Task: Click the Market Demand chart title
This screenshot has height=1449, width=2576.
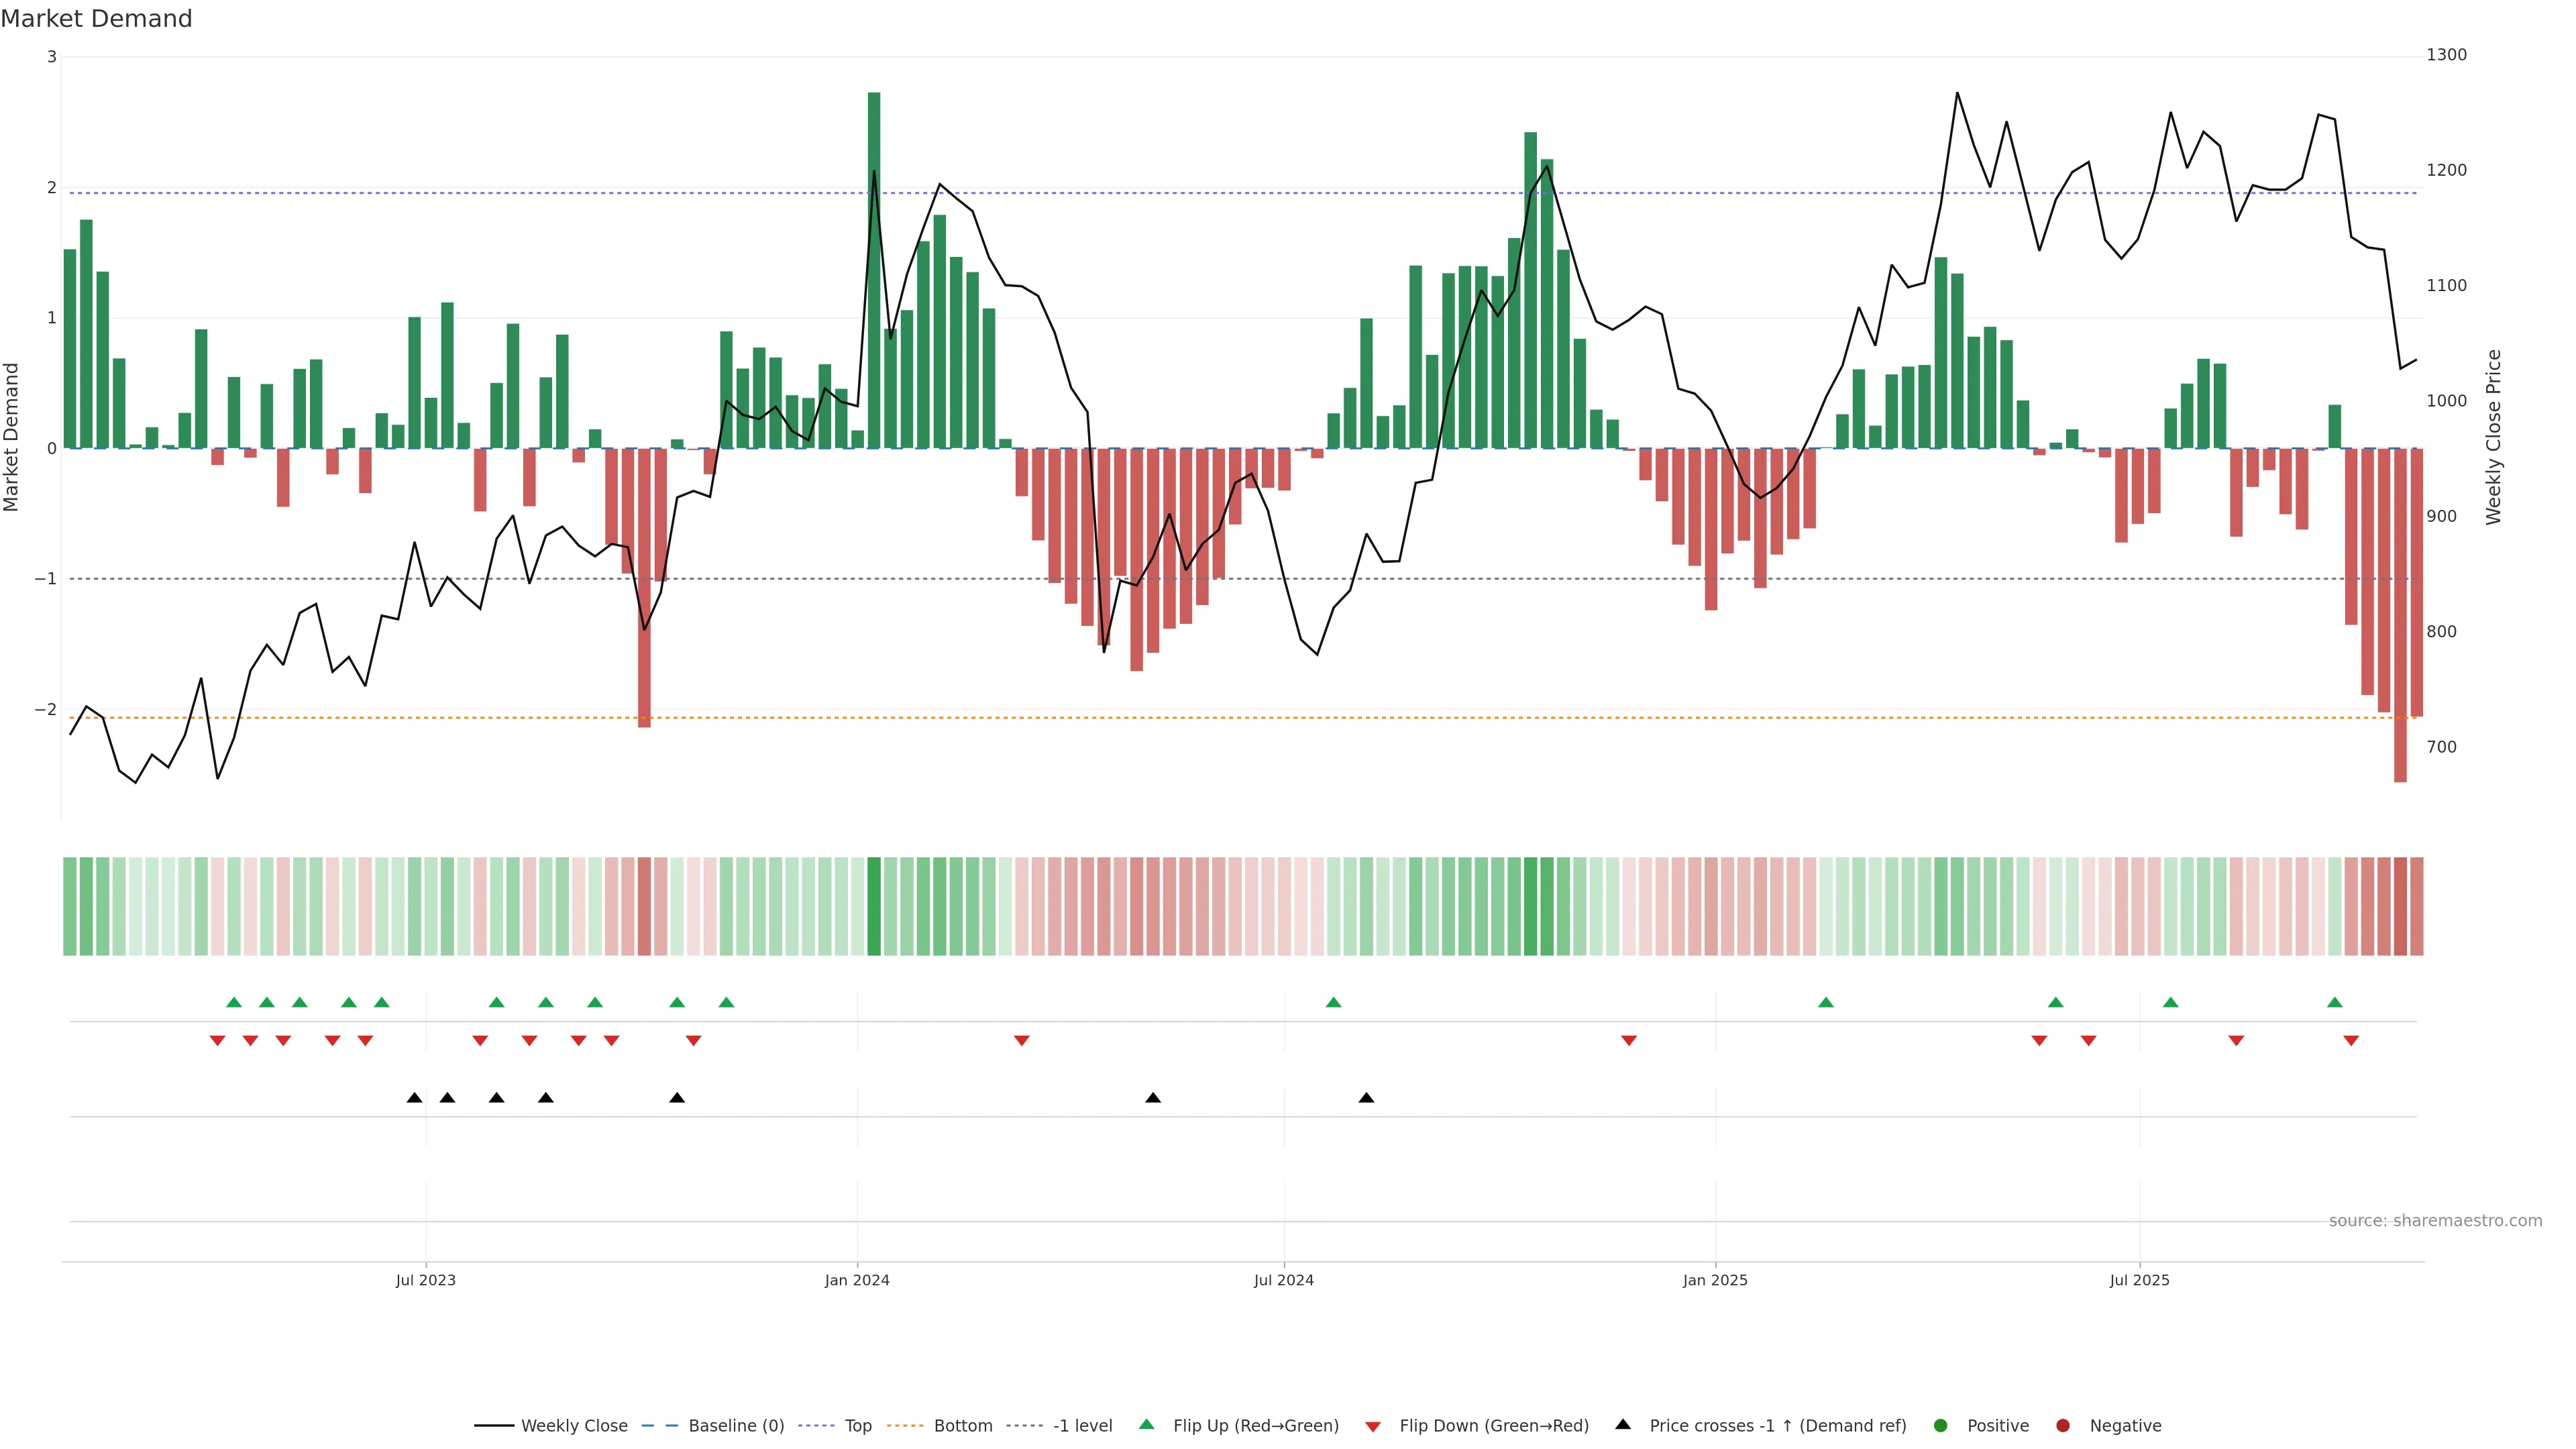Action: [x=97, y=19]
